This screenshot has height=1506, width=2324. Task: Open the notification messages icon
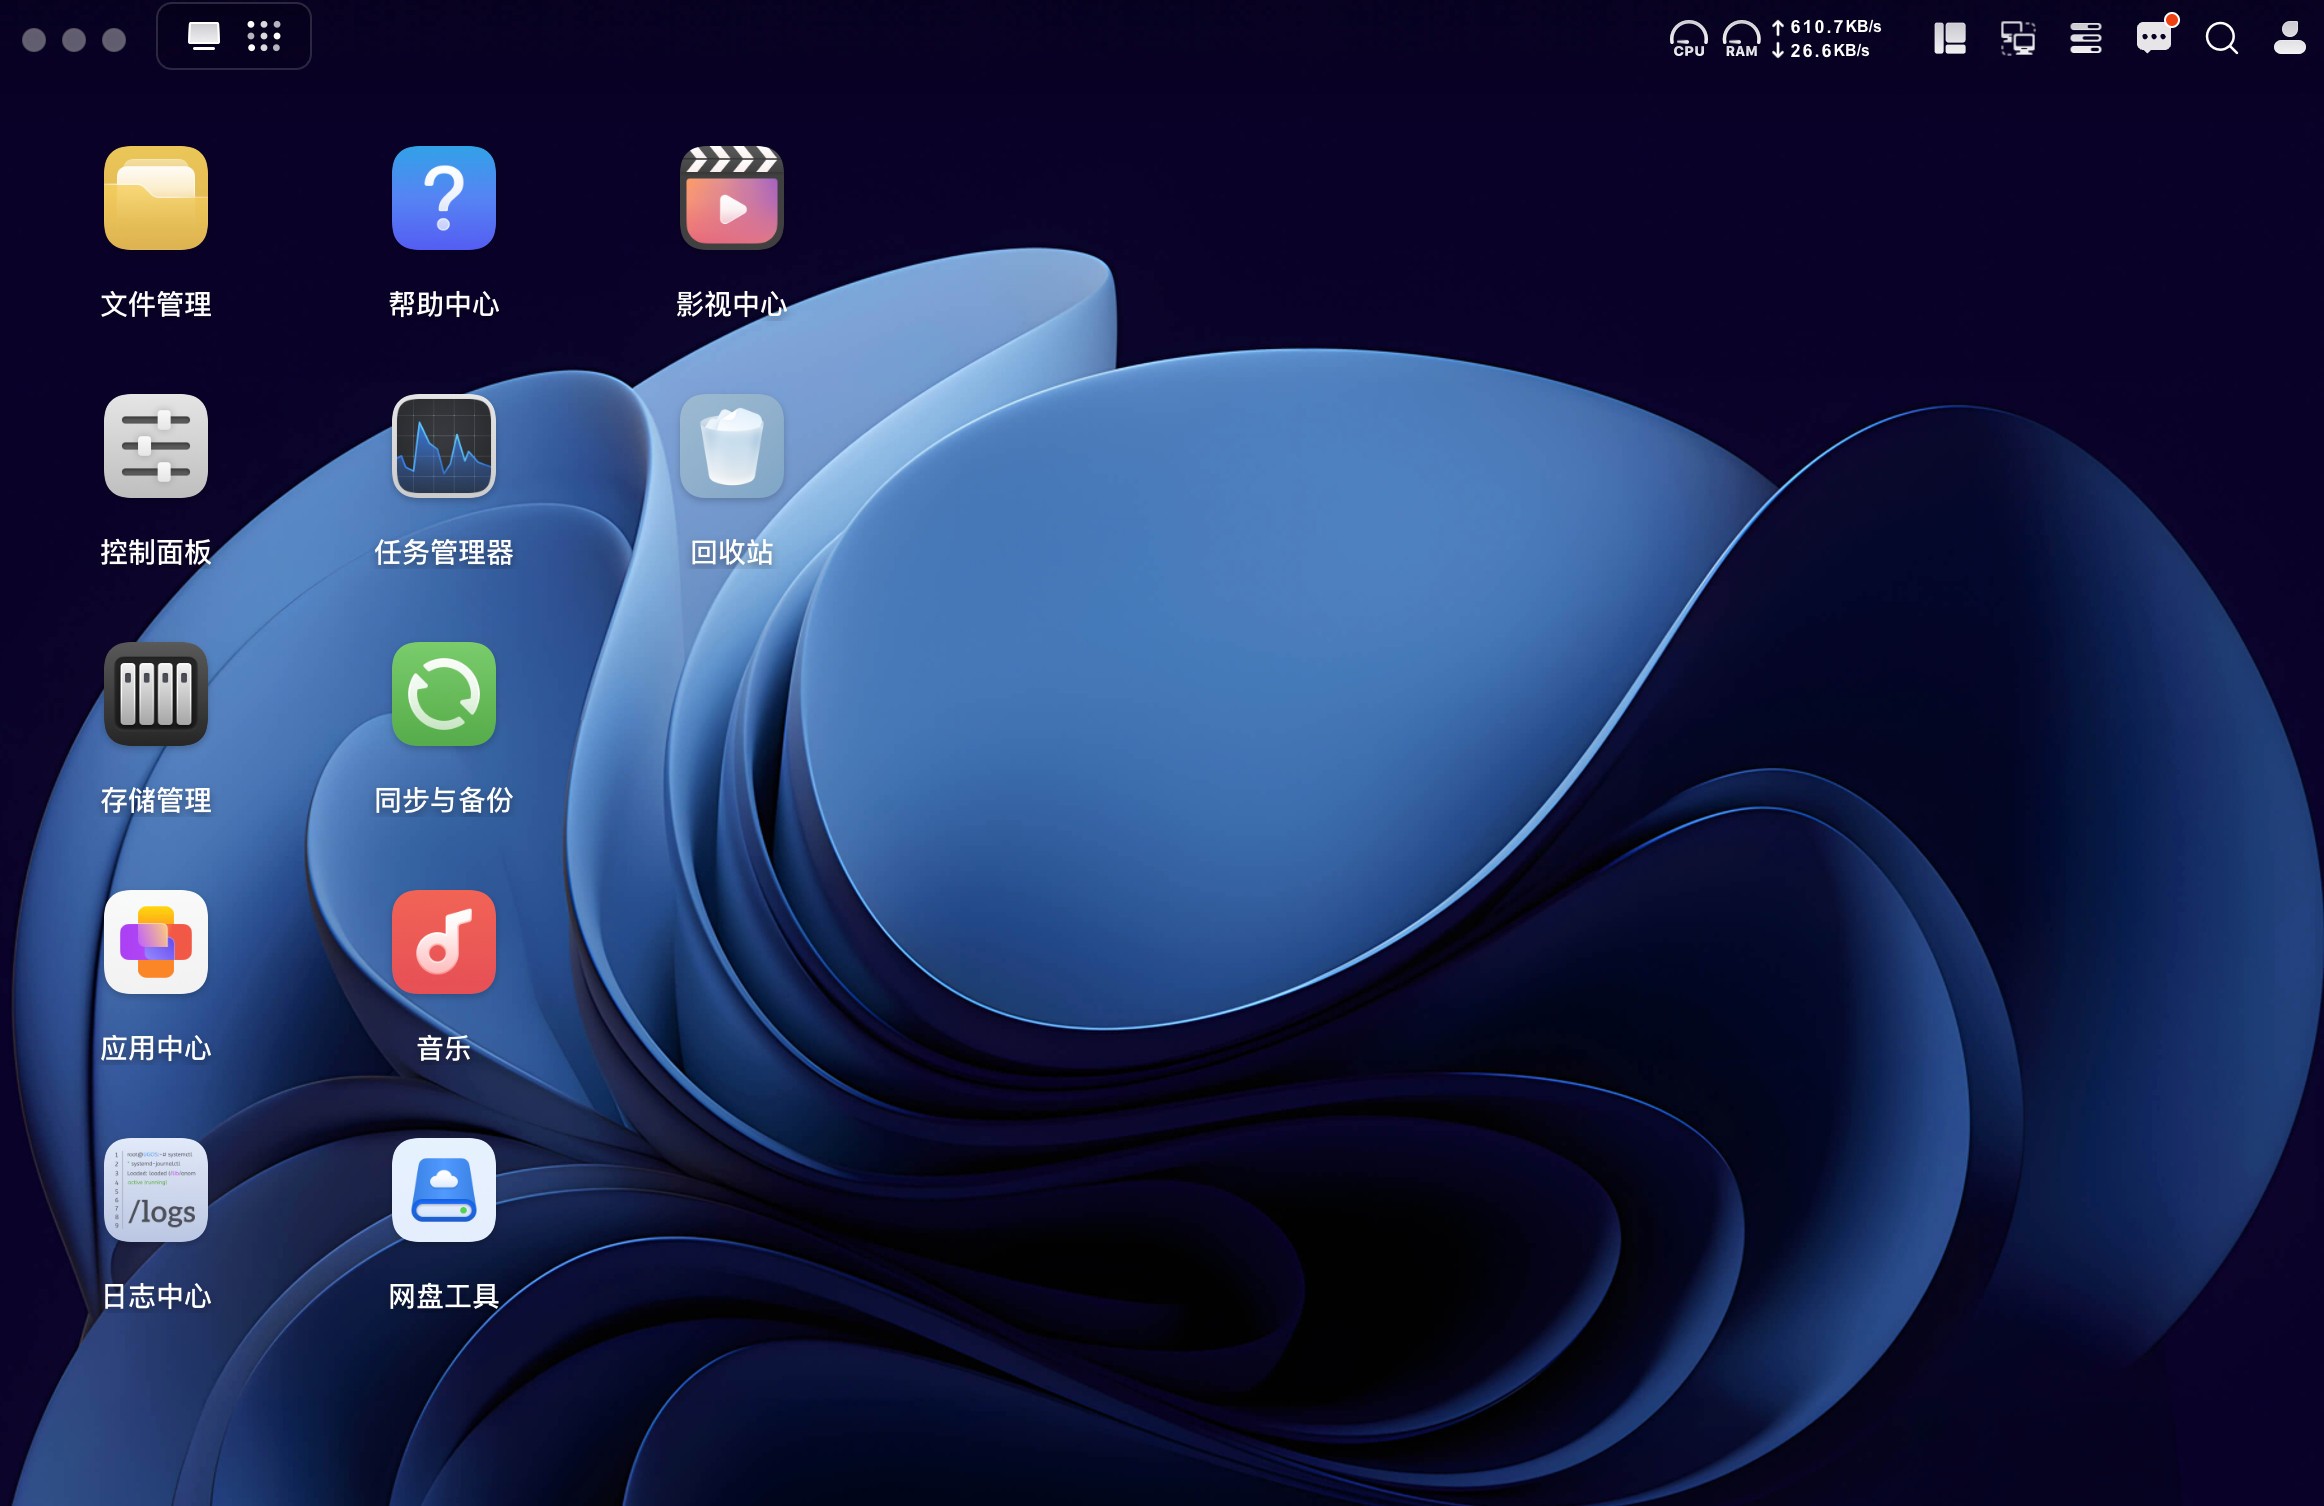point(2154,38)
